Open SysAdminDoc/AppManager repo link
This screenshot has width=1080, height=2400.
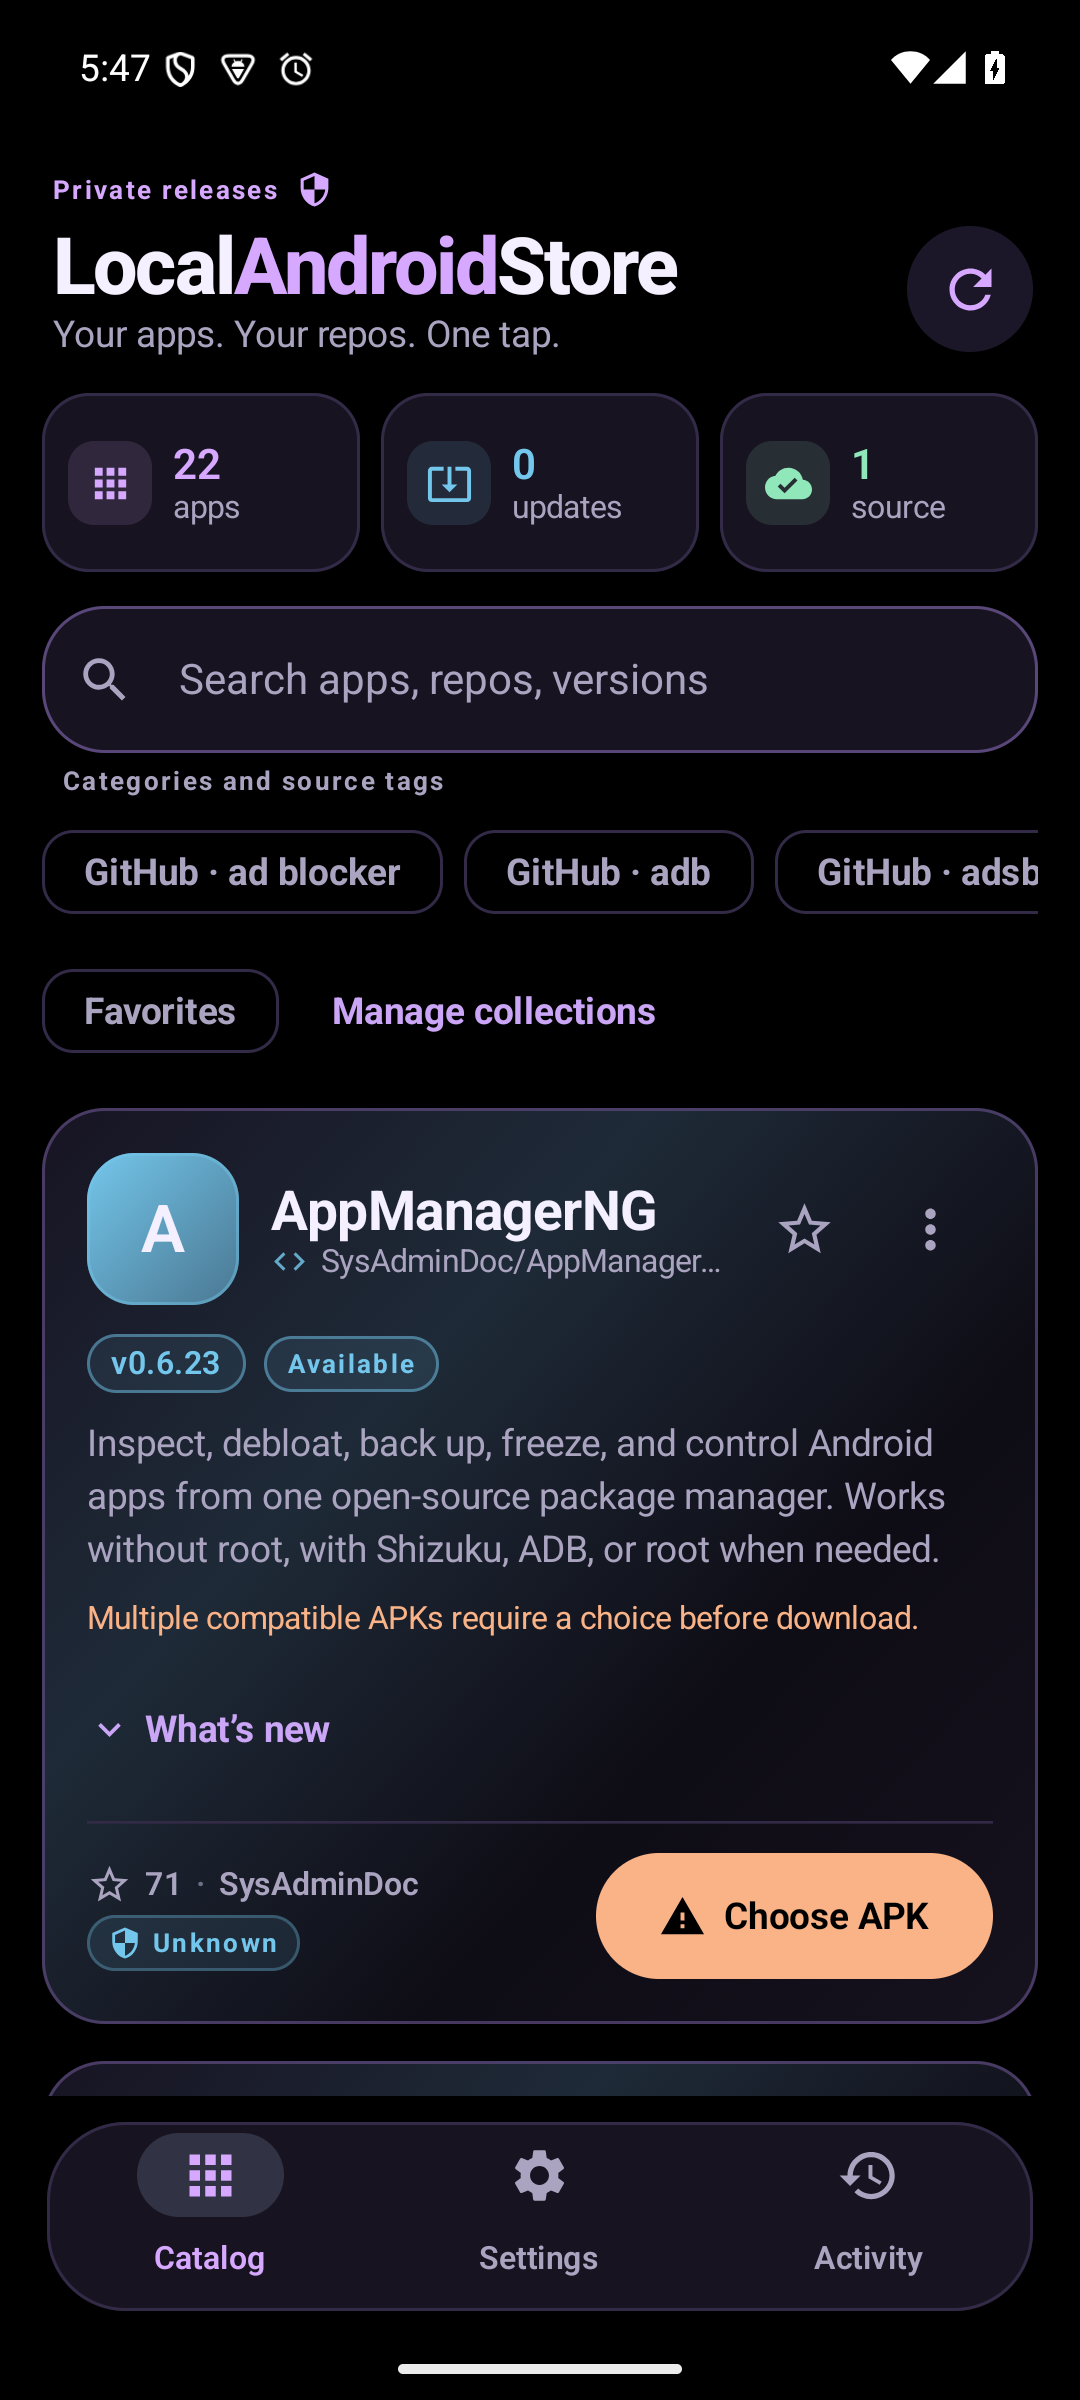(520, 1262)
